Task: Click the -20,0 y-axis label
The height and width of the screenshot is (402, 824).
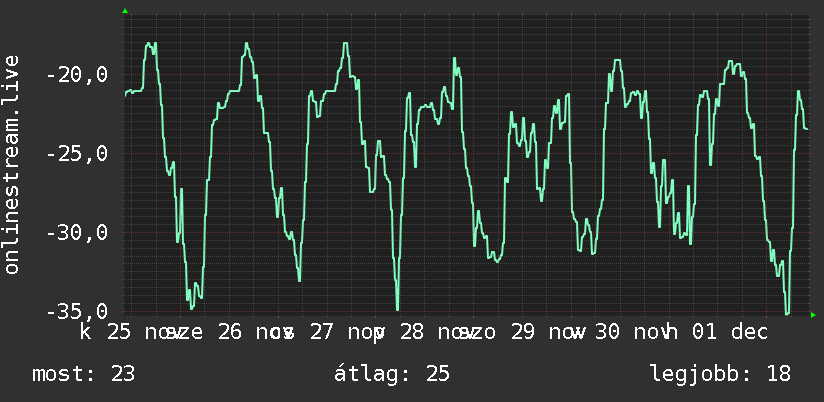Action: [x=77, y=75]
